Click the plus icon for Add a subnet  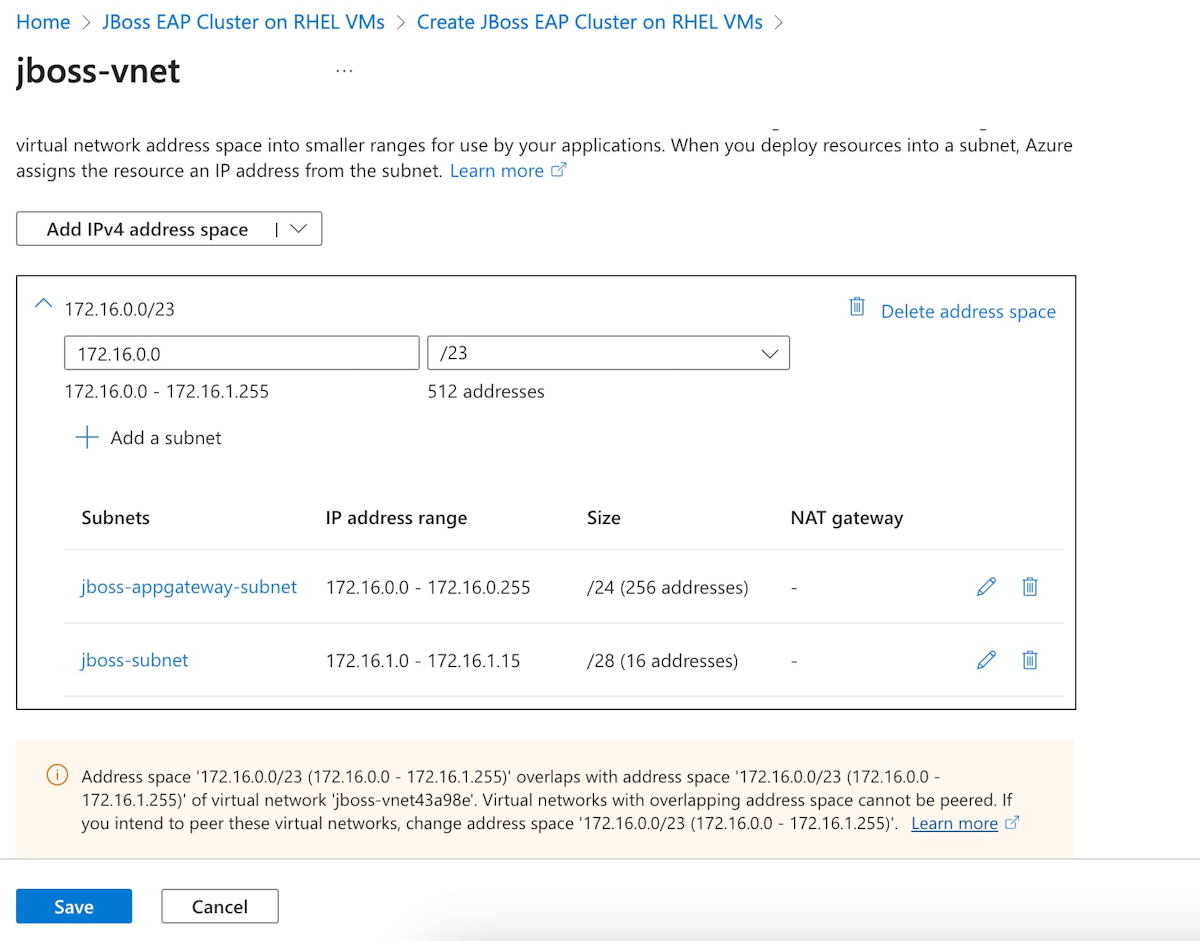click(88, 437)
